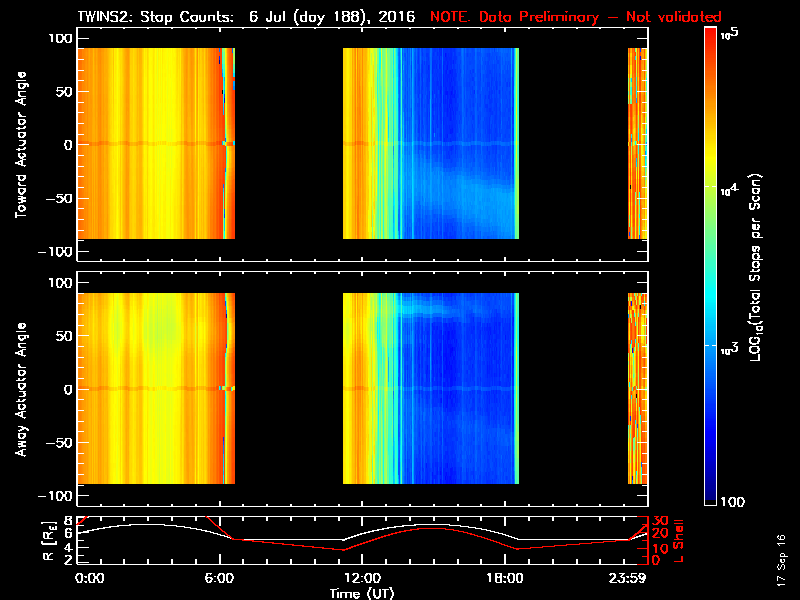Screen dimensions: 800x600
Task: Click the R [RE] orbit axis label
Action: click(x=49, y=541)
